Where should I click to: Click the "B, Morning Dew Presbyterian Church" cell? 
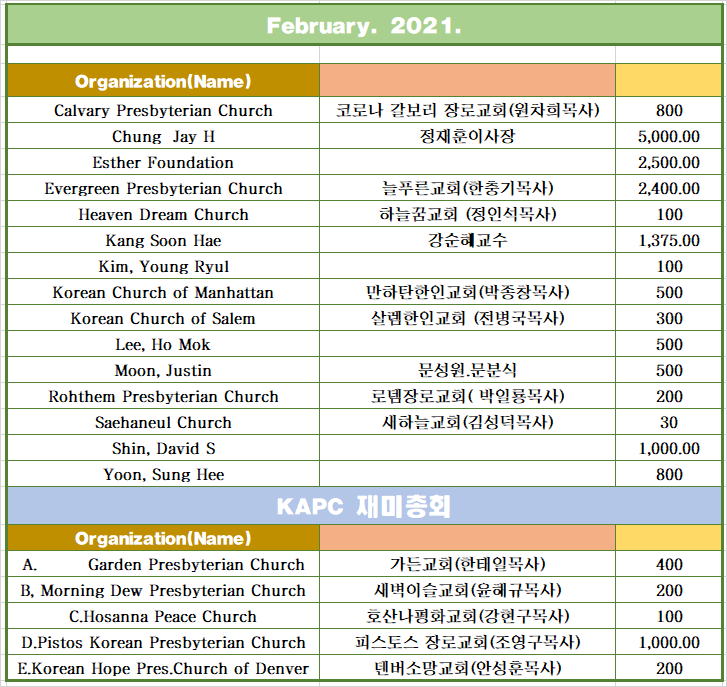pyautogui.click(x=163, y=590)
